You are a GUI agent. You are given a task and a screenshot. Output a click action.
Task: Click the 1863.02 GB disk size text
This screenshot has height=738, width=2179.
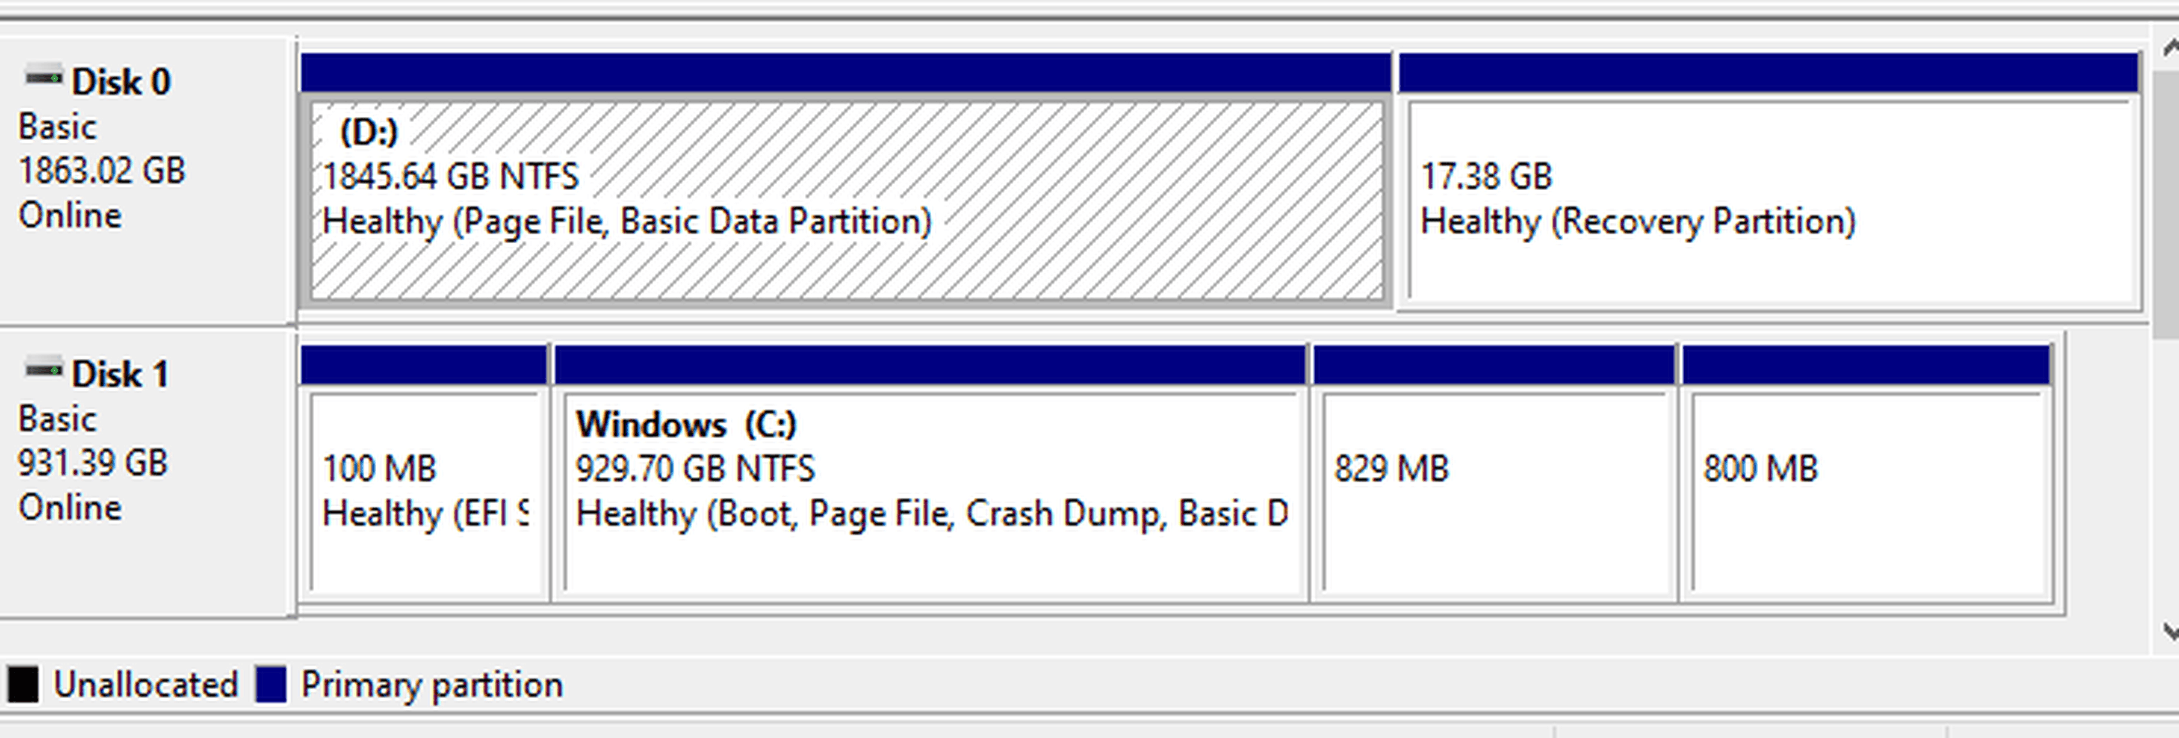[102, 171]
